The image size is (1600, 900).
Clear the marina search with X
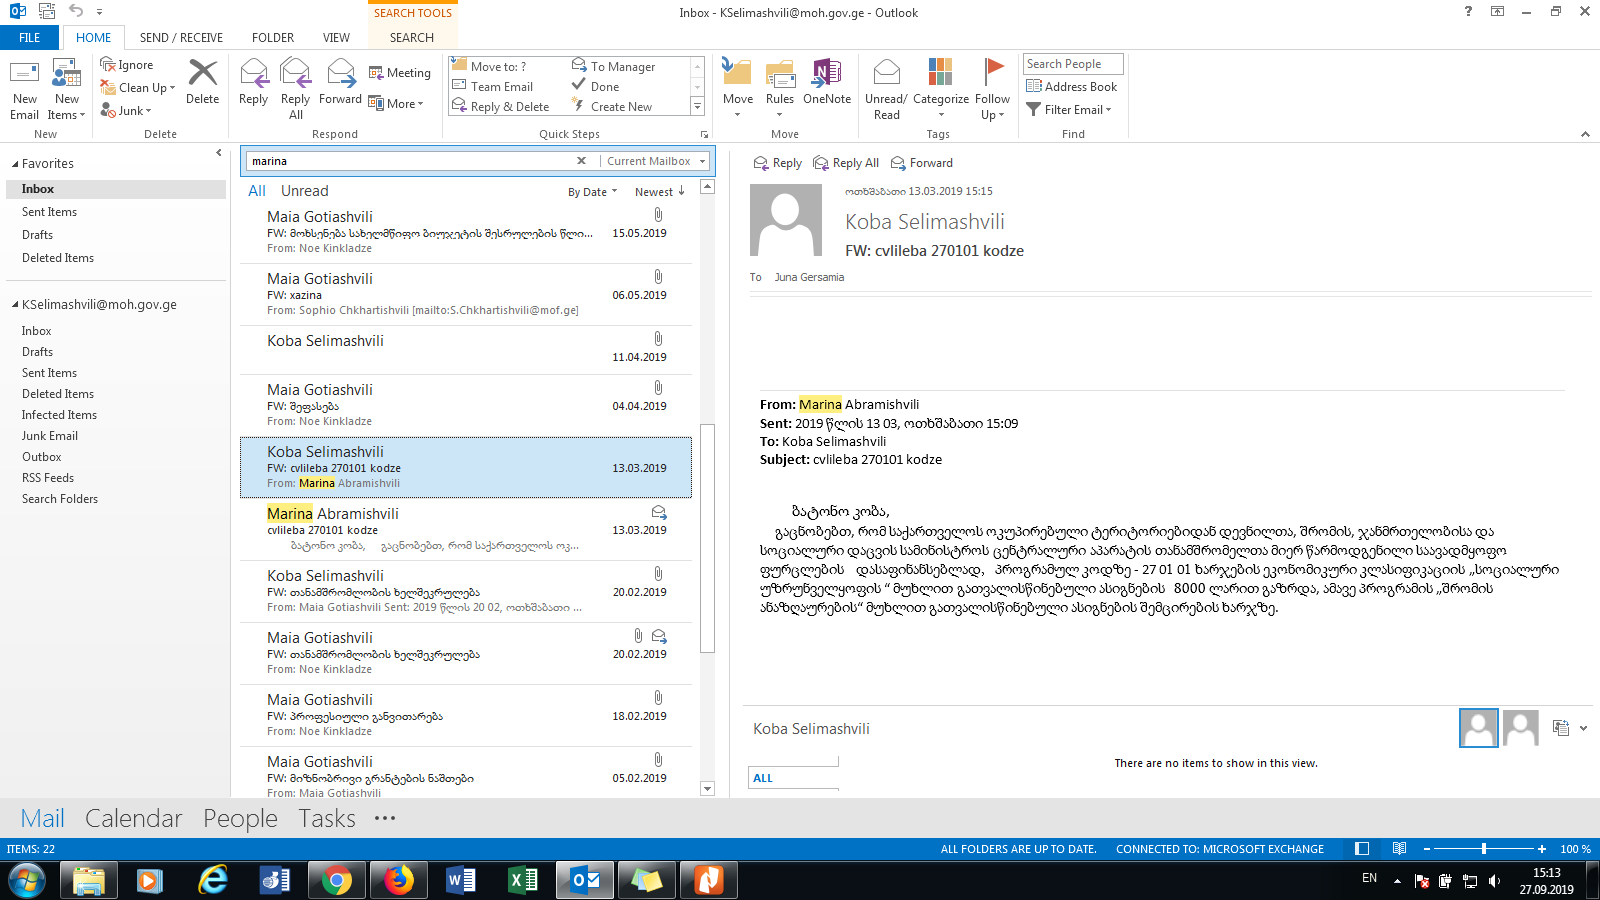(581, 161)
